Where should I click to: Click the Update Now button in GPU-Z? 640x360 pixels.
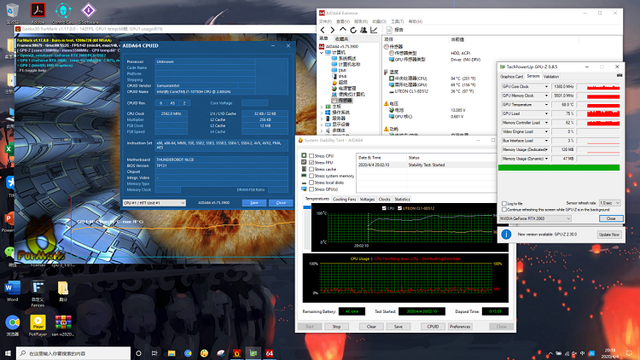point(609,235)
